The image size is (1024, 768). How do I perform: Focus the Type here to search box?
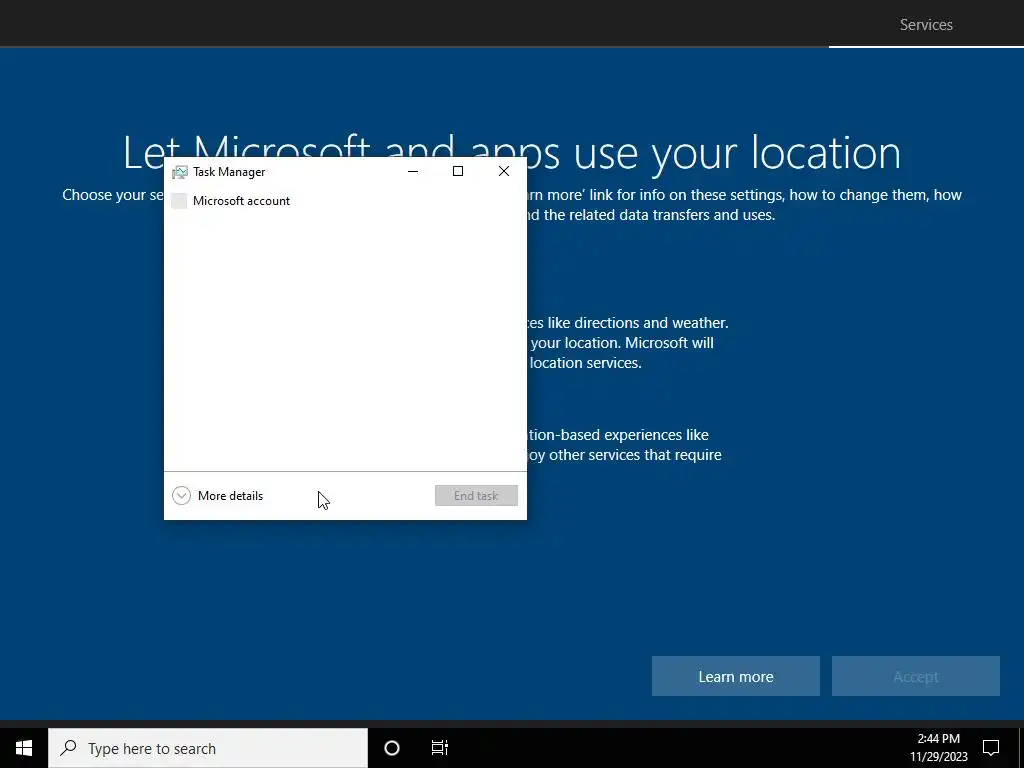pos(208,748)
